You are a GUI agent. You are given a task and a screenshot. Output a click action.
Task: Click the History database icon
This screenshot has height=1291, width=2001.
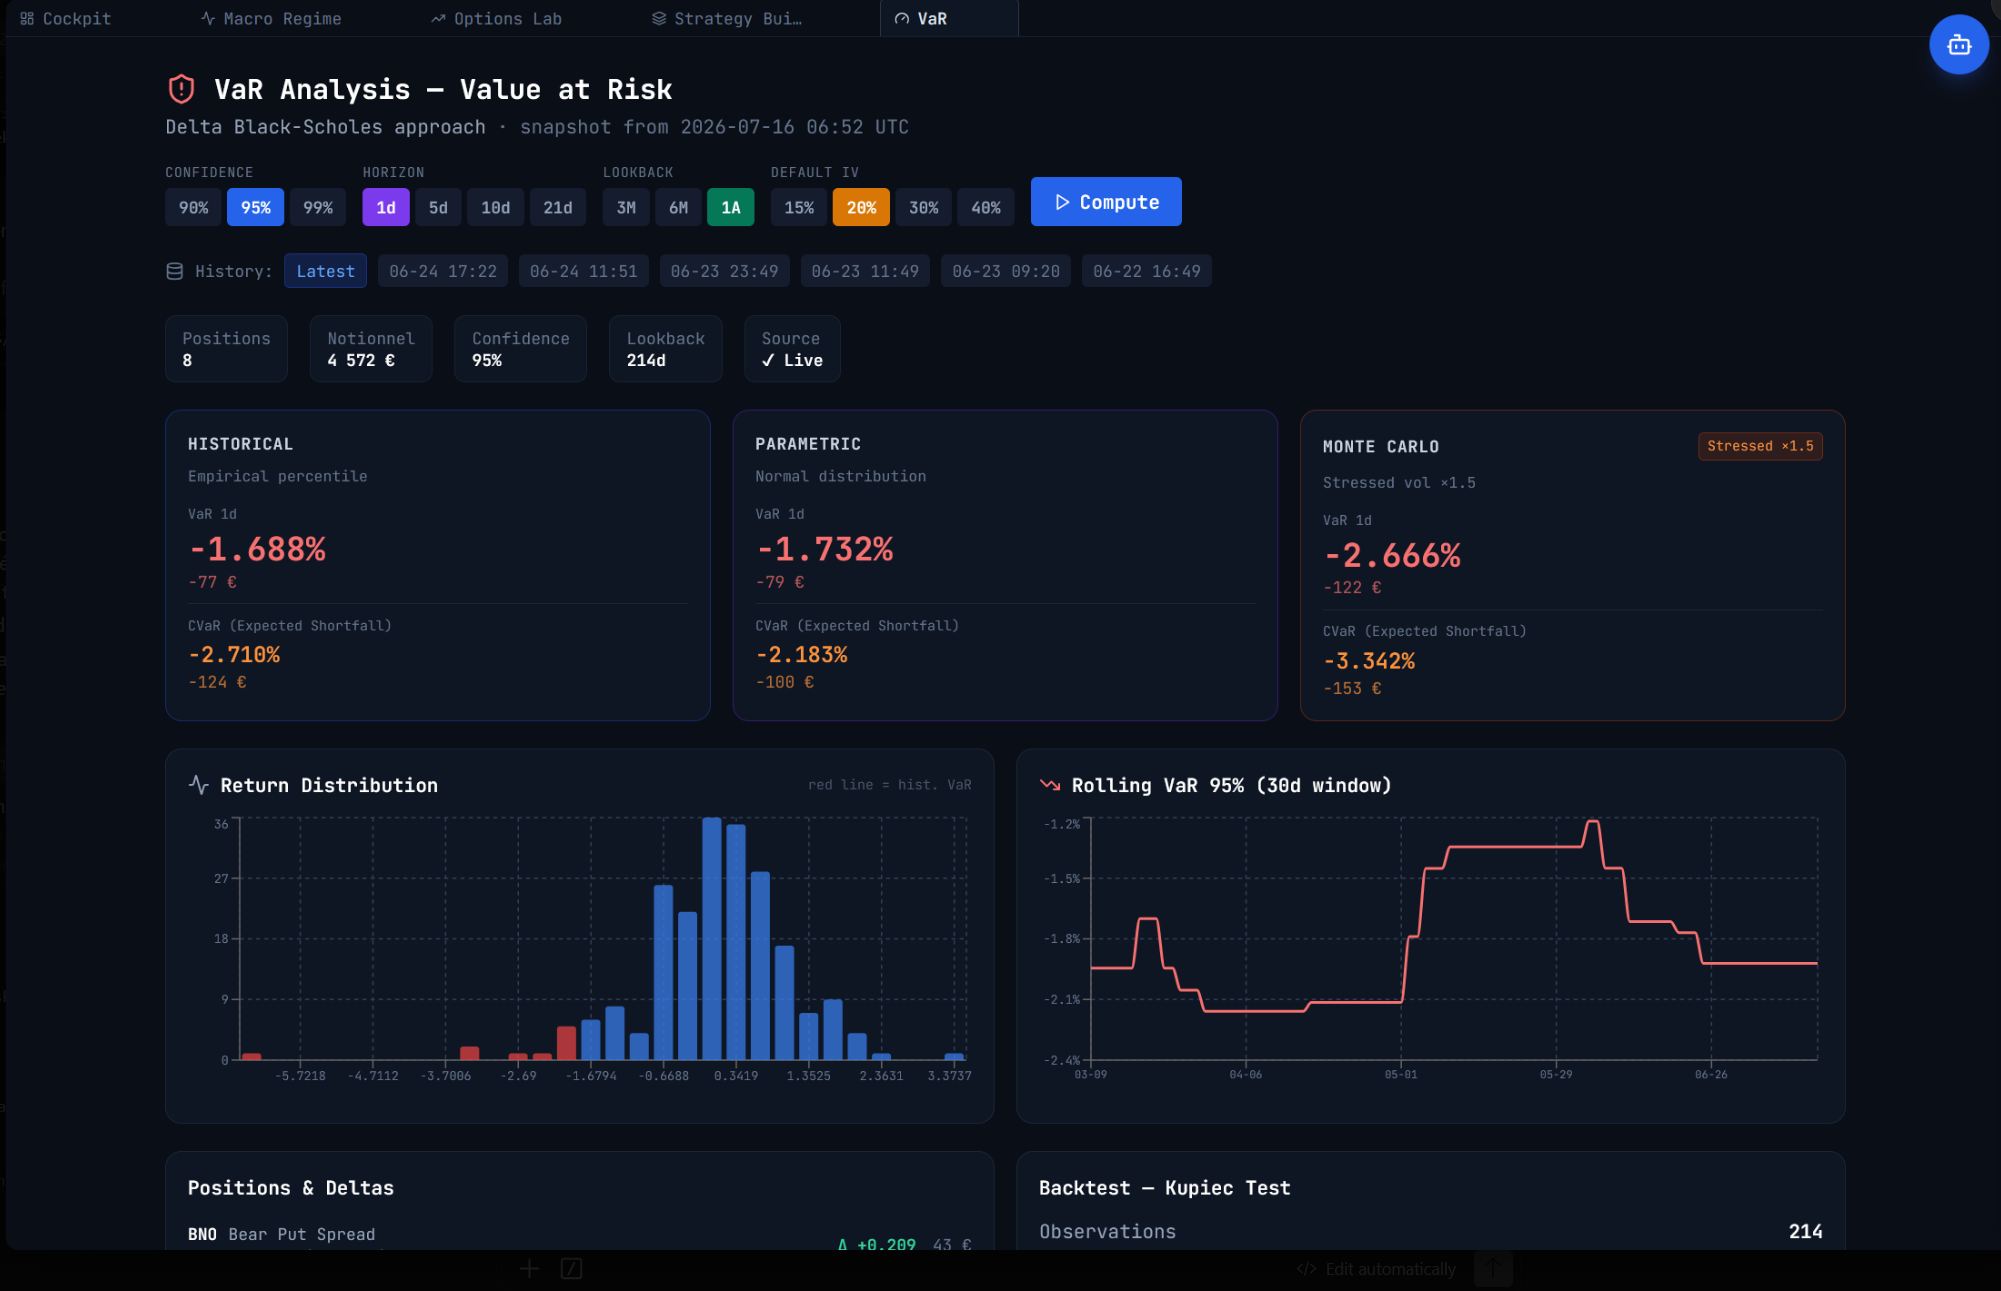coord(174,271)
